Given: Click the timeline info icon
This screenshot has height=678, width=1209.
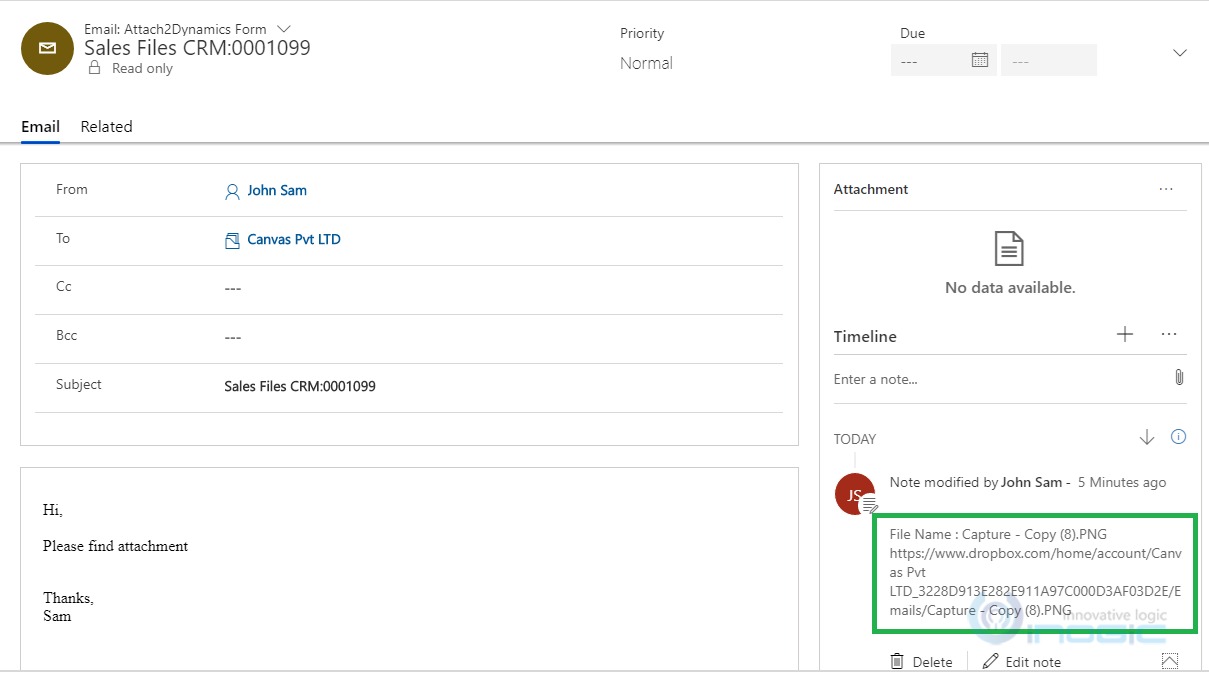Looking at the screenshot, I should (1178, 437).
